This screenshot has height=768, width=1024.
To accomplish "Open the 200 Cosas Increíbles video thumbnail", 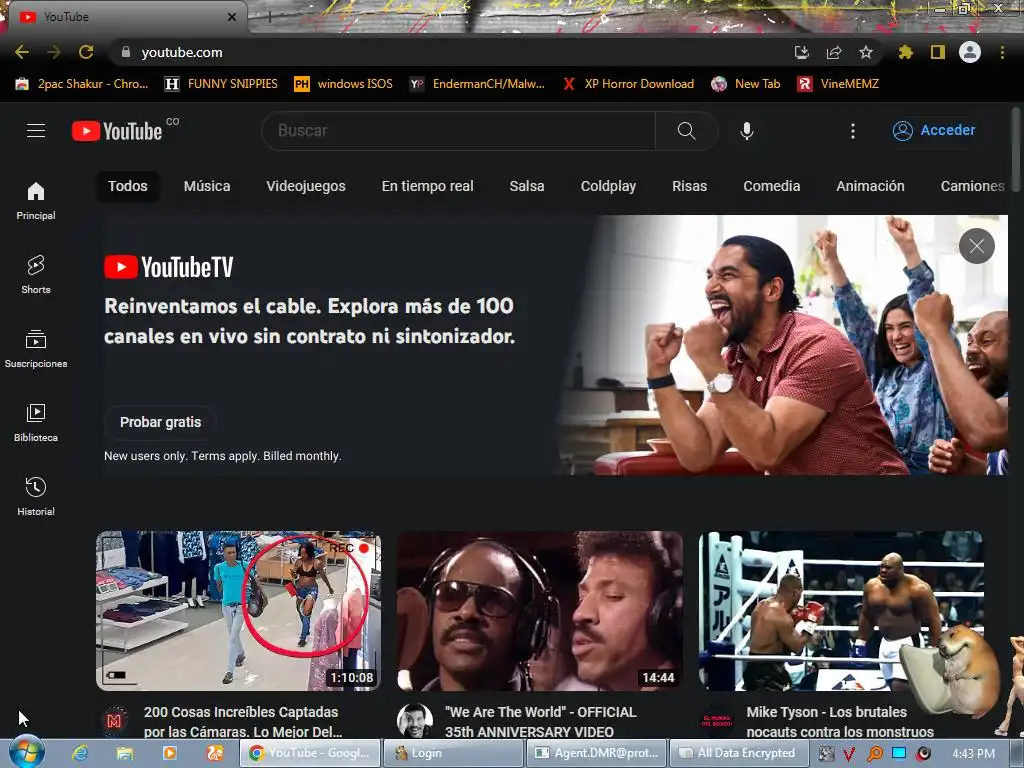I will 238,611.
